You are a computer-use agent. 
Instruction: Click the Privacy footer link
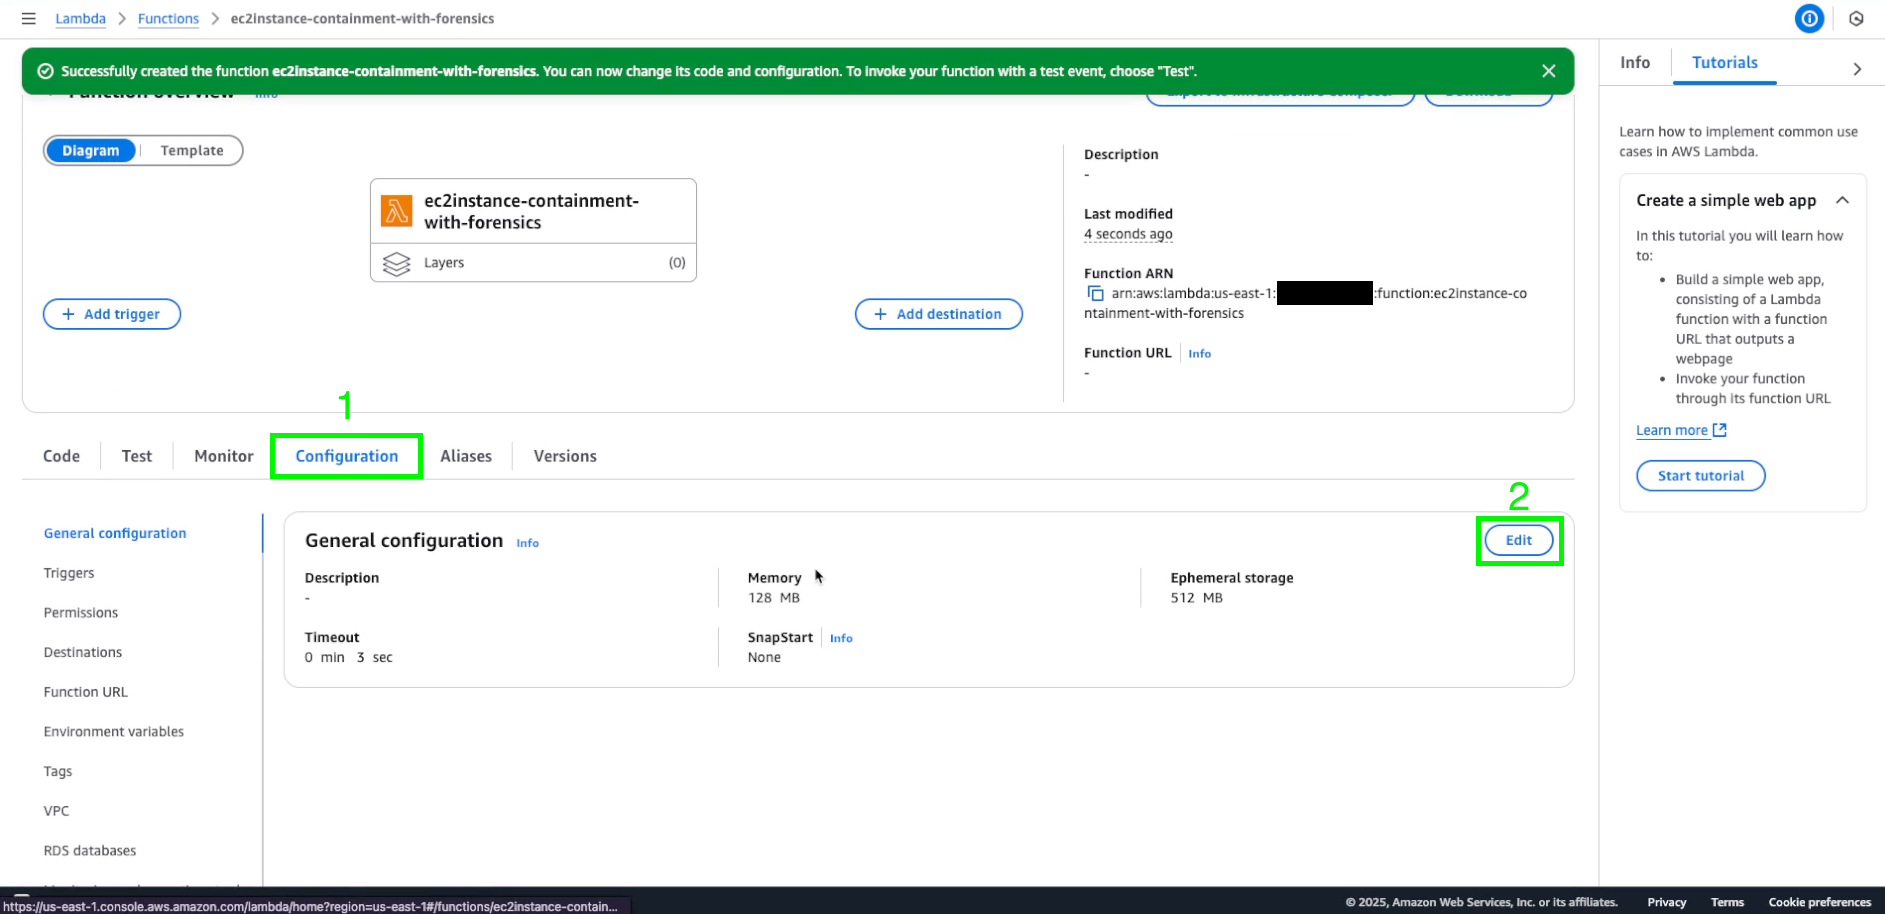click(x=1667, y=902)
